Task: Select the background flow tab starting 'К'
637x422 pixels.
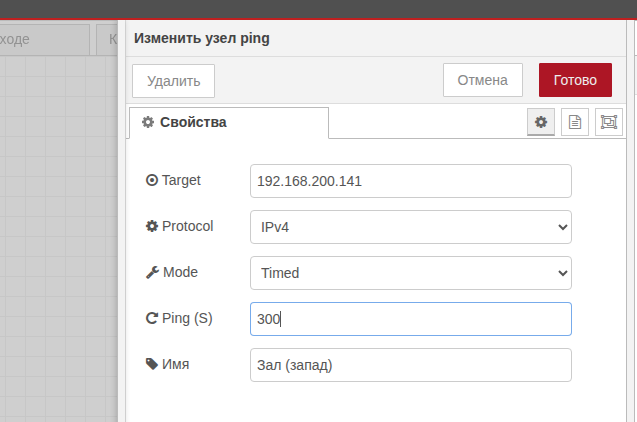Action: coord(106,40)
